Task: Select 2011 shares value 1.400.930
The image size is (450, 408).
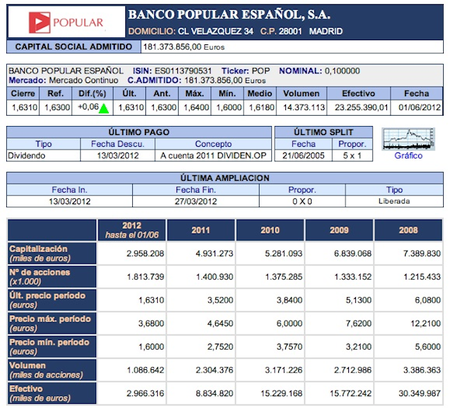Action: [215, 277]
